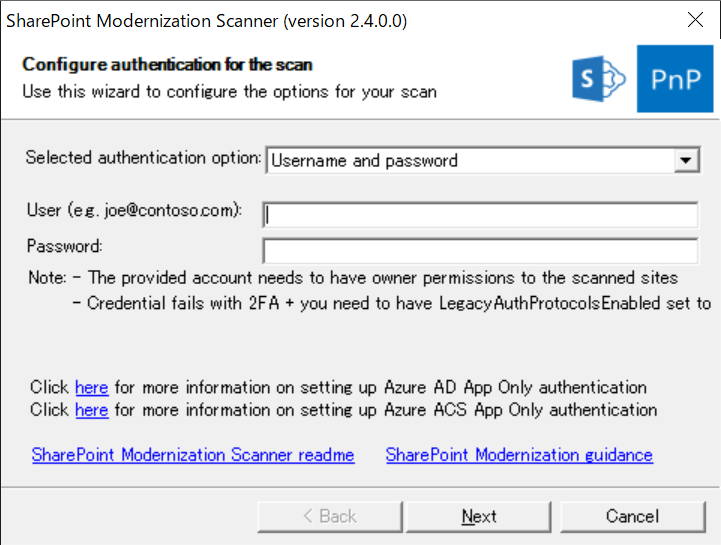Open SharePoint Modernization Scanner readme link
Viewport: 721px width, 545px height.
(193, 455)
